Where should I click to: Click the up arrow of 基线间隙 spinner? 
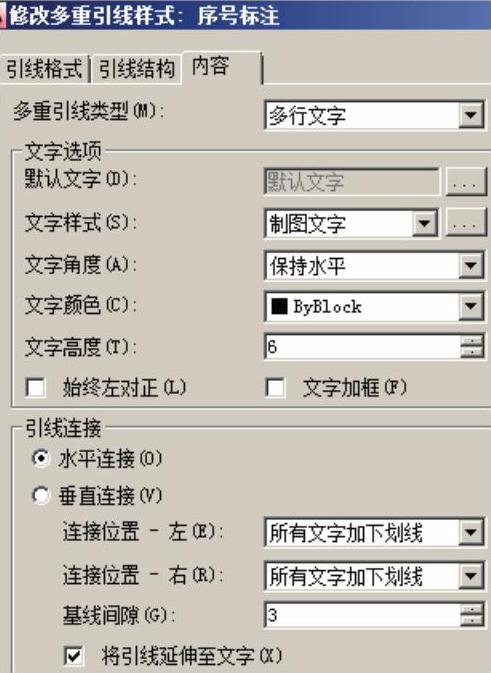coord(473,609)
